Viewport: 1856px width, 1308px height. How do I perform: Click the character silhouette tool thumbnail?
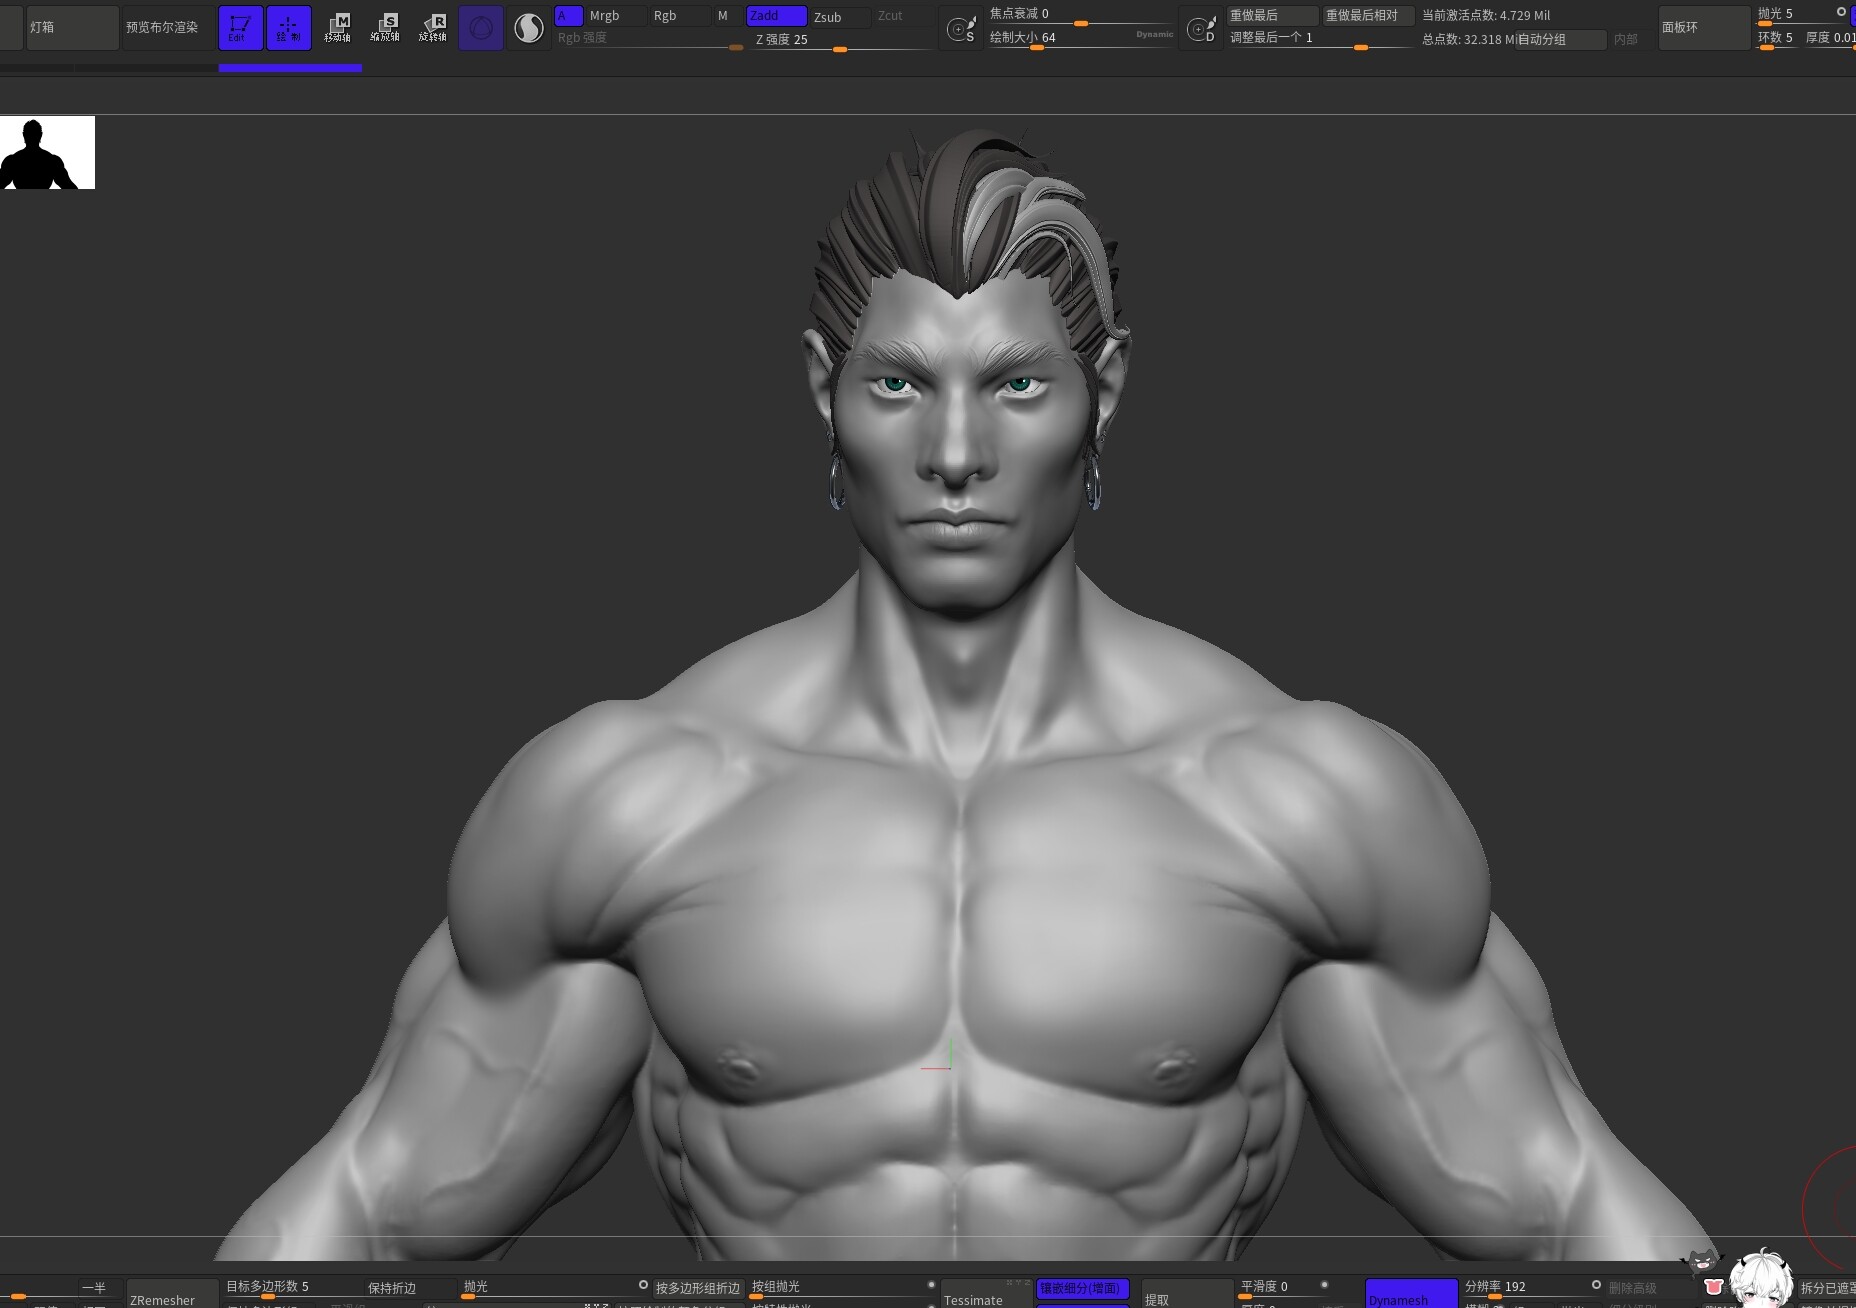(x=47, y=151)
